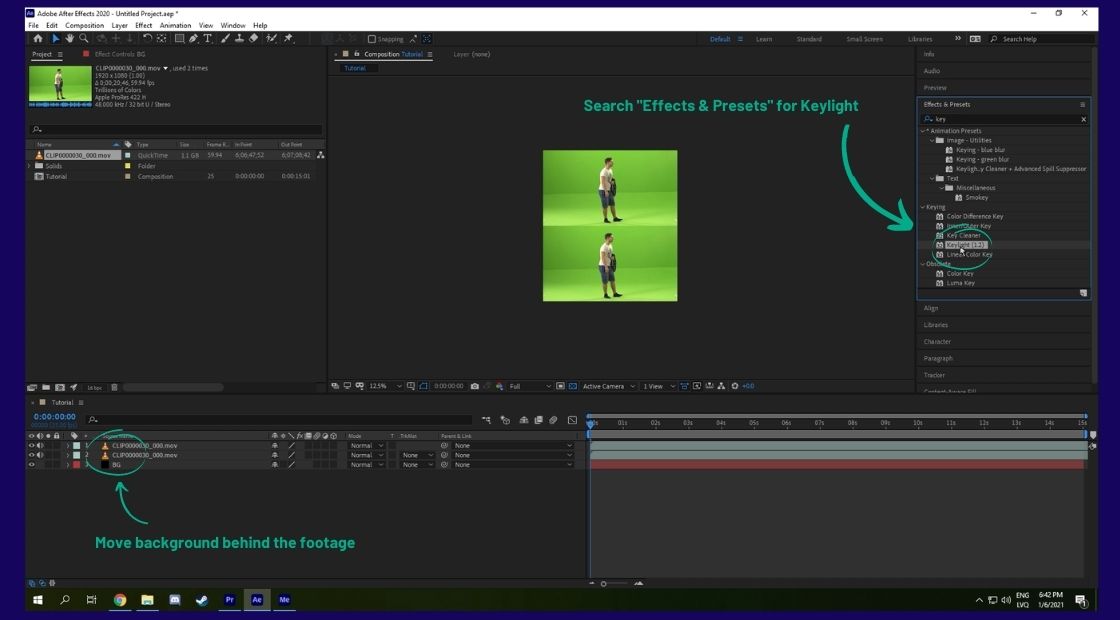
Task: Switch to the Standard workspace
Action: coord(810,38)
